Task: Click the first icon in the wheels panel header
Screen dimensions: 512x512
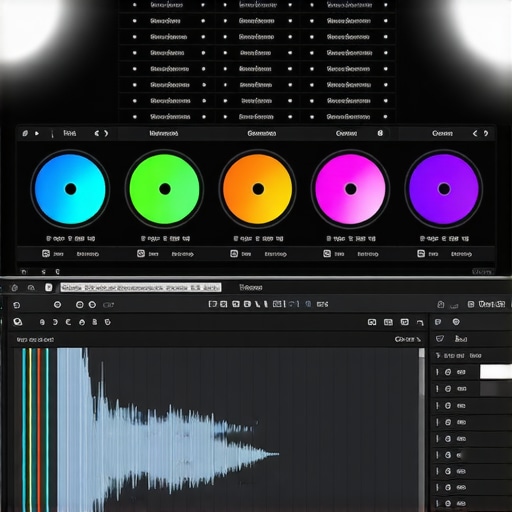Action: (25, 133)
